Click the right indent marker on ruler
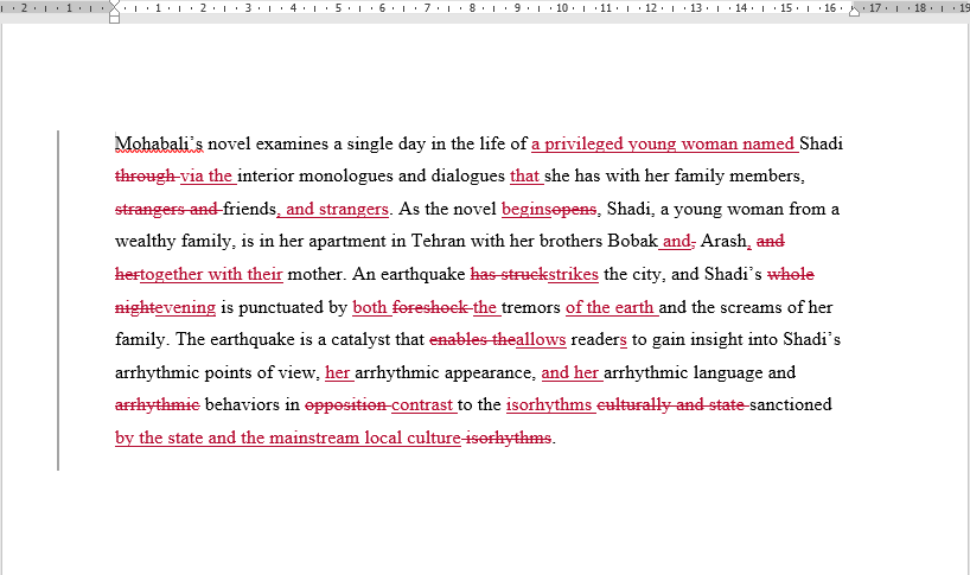The height and width of the screenshot is (575, 970). click(854, 12)
